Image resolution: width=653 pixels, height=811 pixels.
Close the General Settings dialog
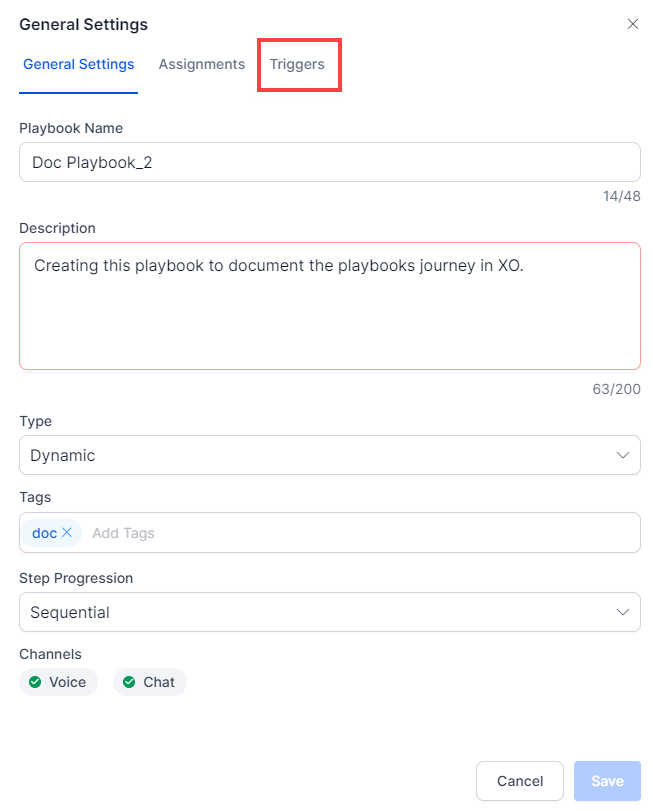point(632,24)
